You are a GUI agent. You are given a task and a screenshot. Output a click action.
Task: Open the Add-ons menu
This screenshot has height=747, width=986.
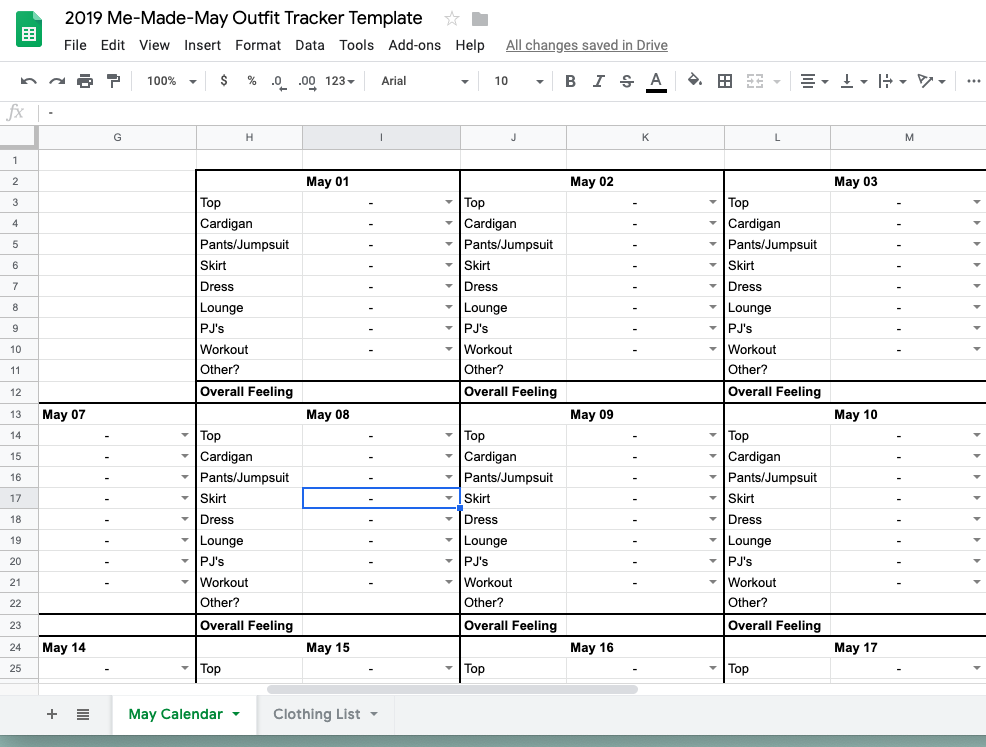(414, 45)
